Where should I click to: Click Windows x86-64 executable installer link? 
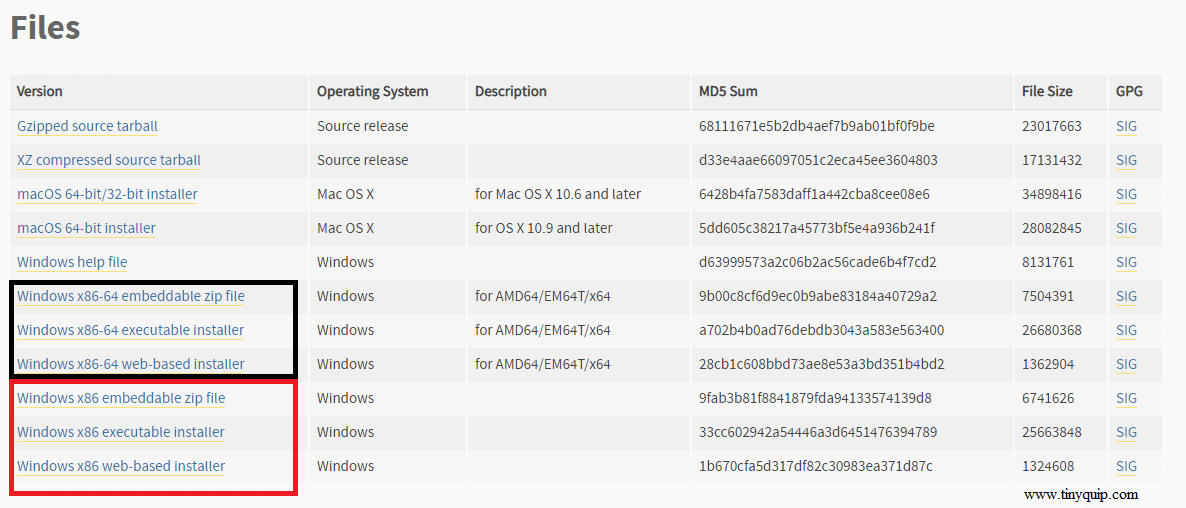[131, 330]
